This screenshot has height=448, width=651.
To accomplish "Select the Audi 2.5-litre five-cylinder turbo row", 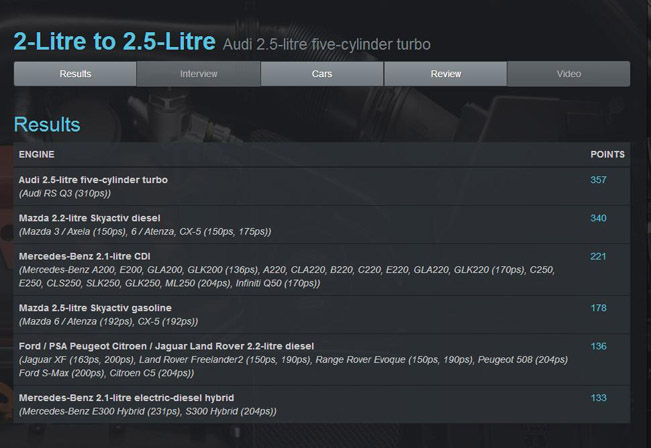I will [322, 186].
